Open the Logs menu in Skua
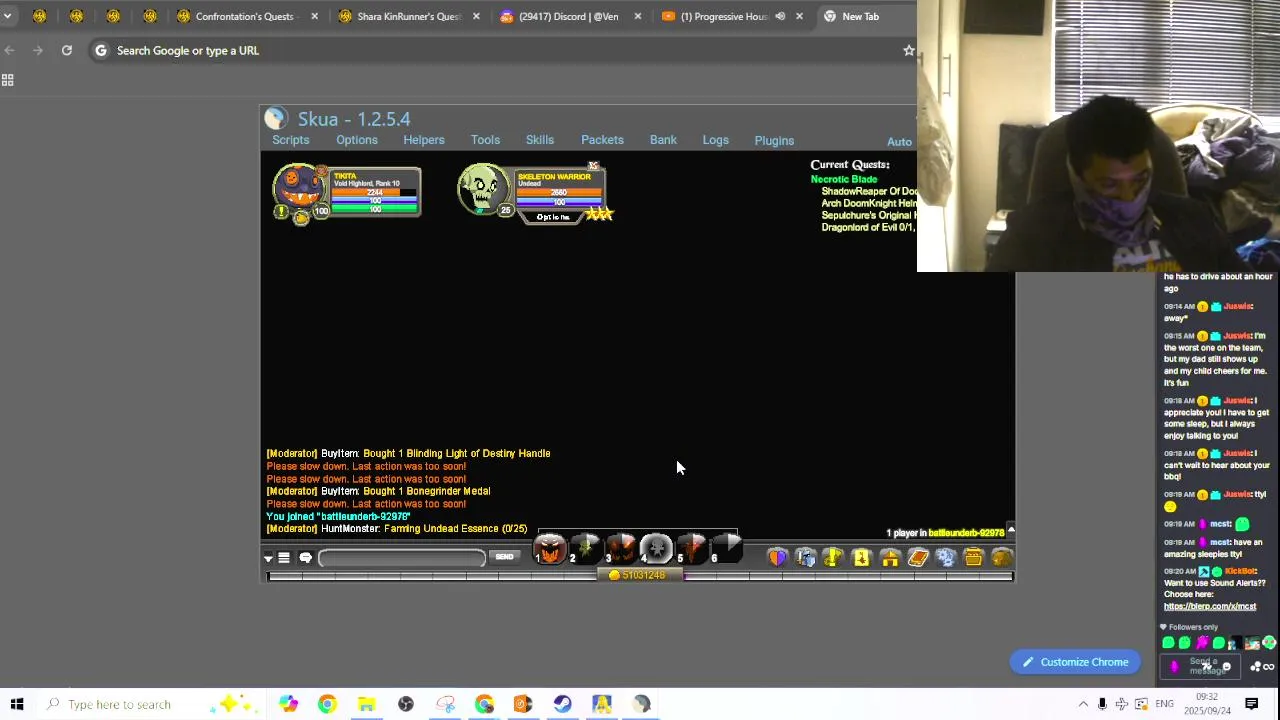The image size is (1280, 720). tap(715, 140)
